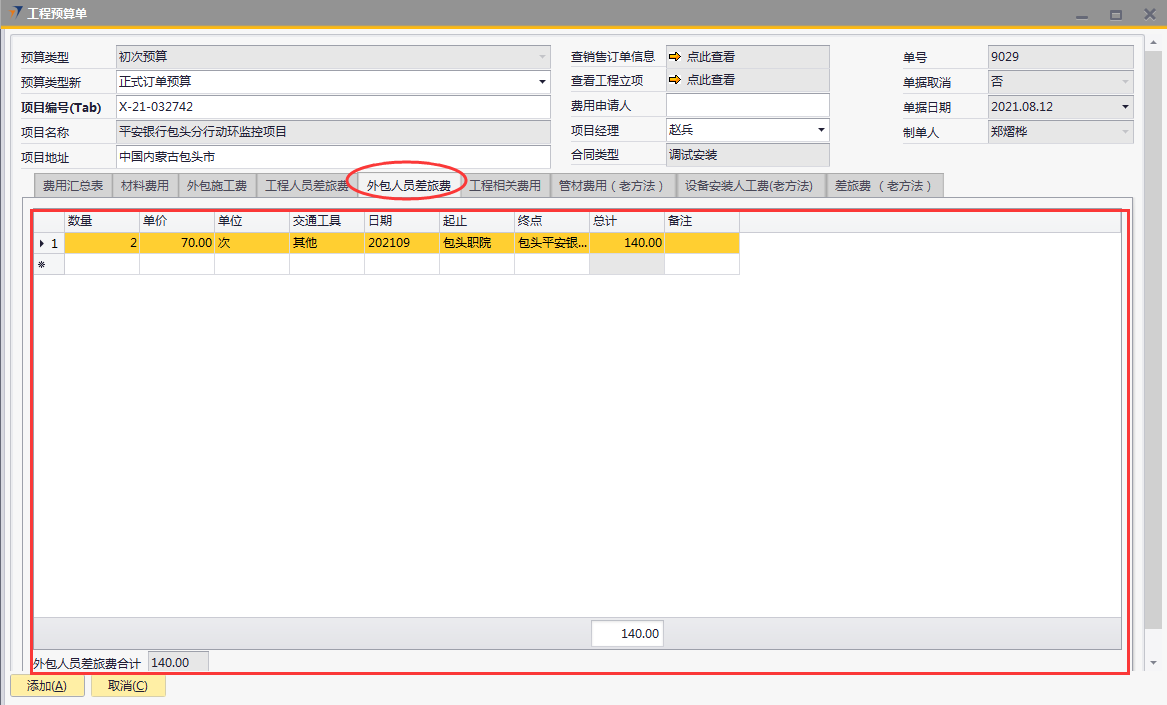The image size is (1167, 705).
Task: Open the 项目经理 dropdown list
Action: 821,130
